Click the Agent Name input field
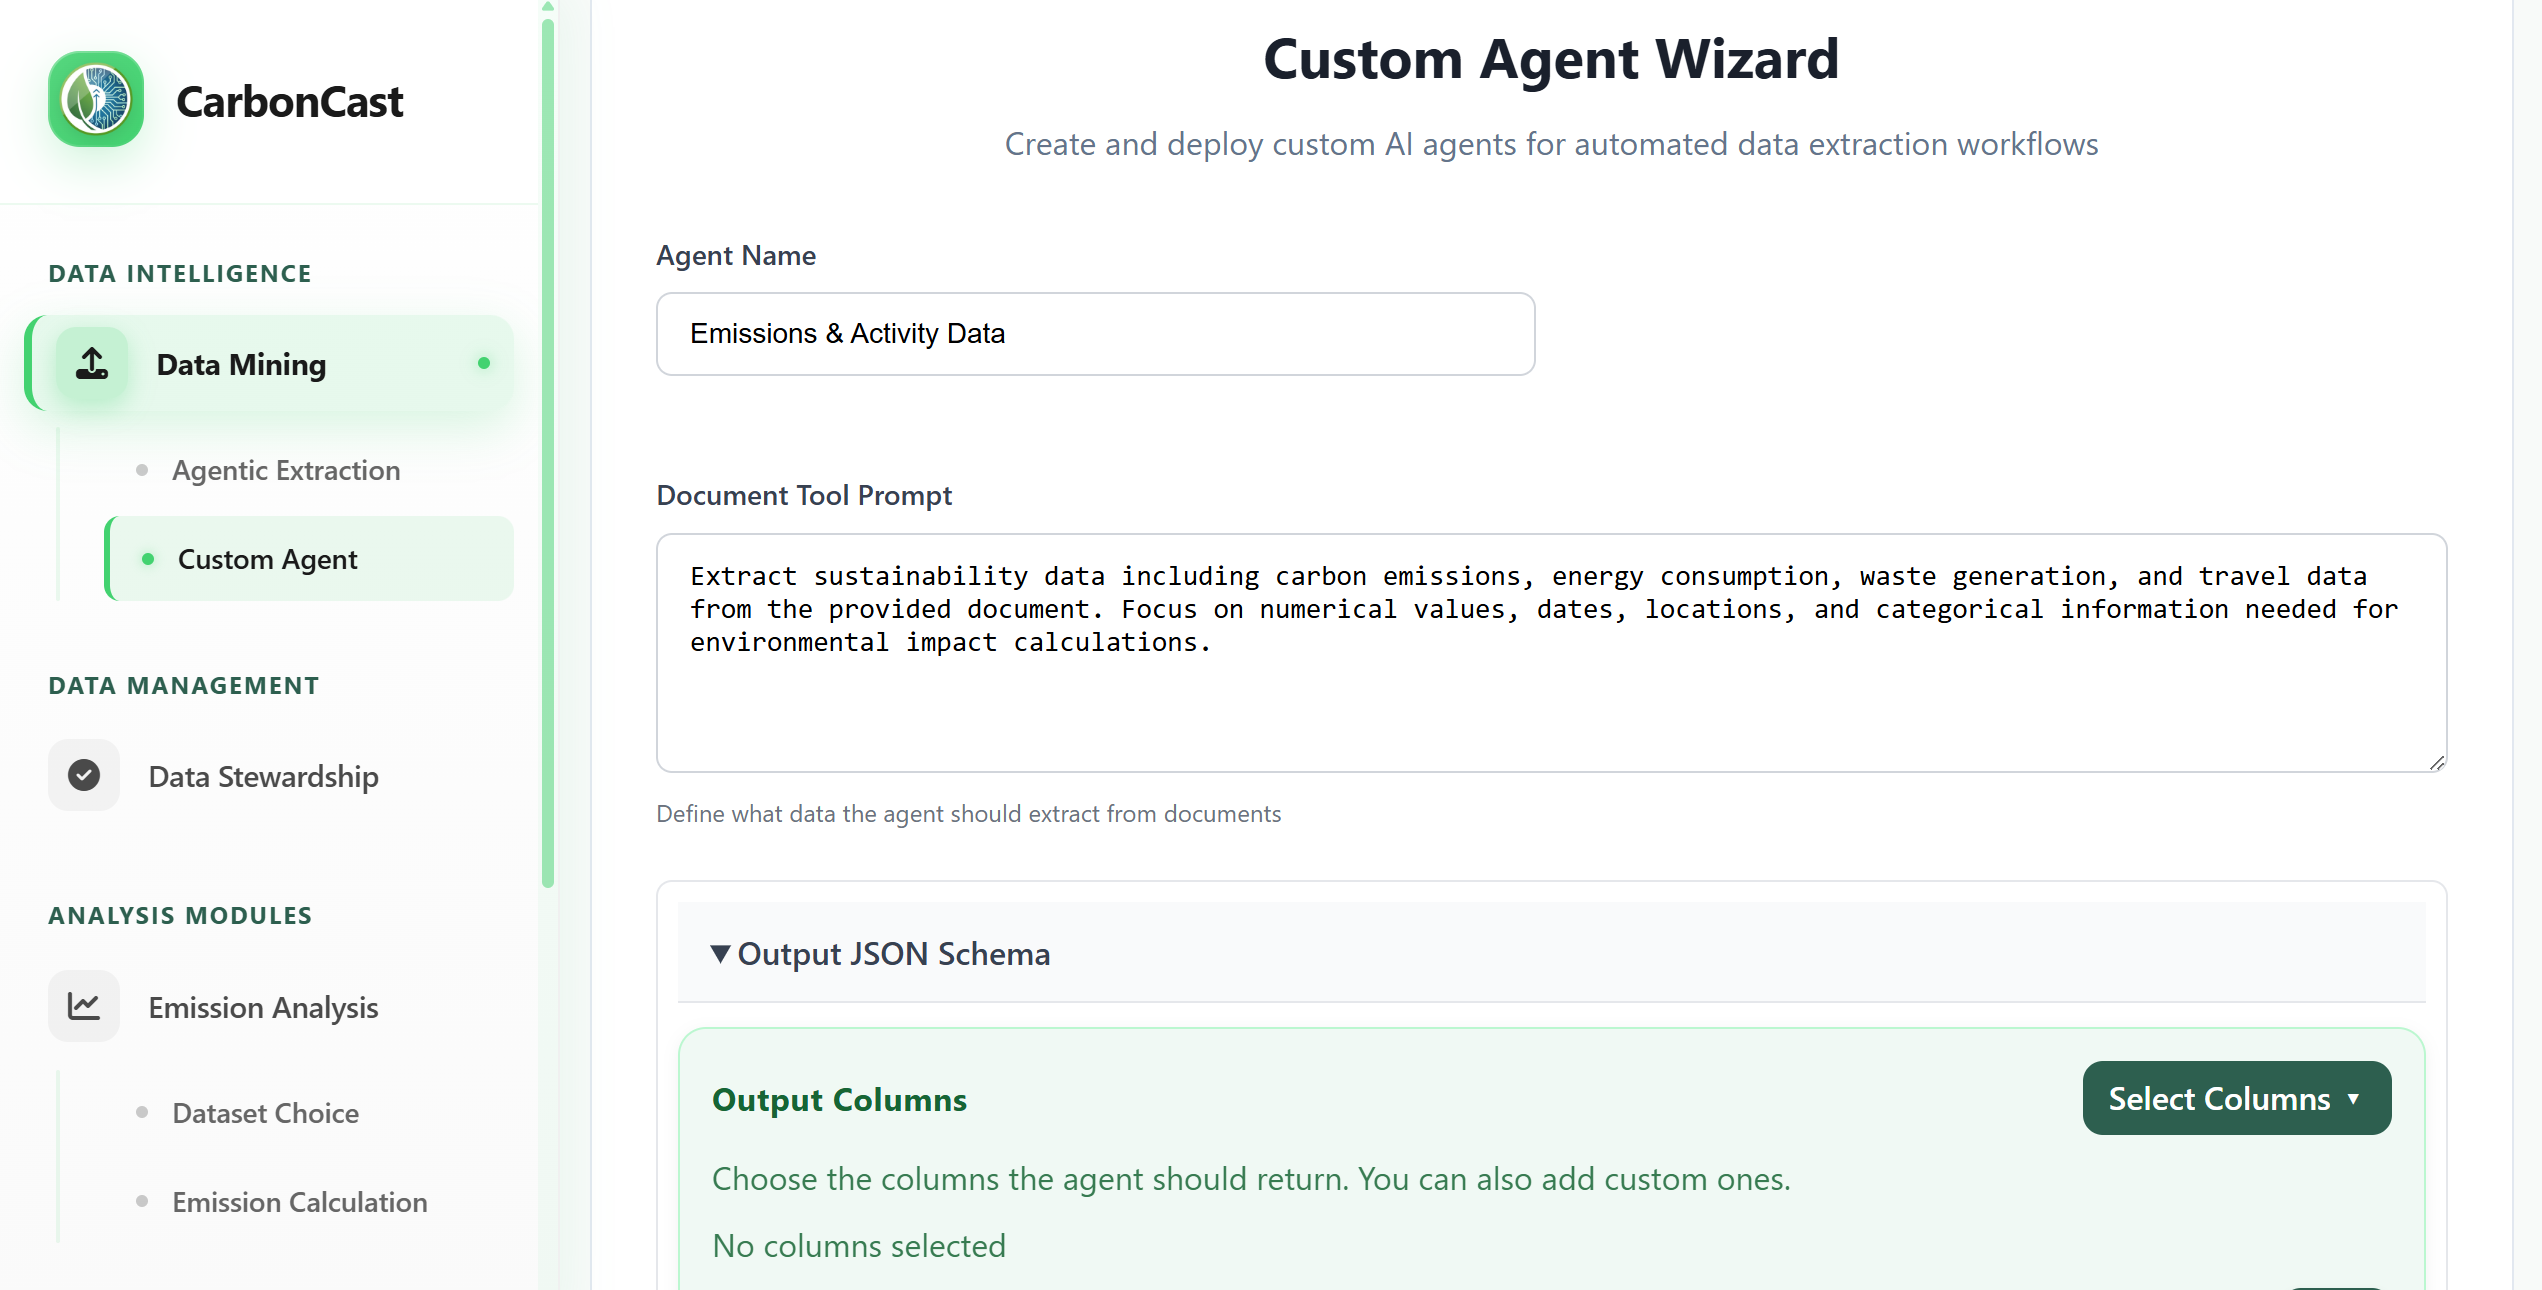The image size is (2542, 1290). (1095, 334)
